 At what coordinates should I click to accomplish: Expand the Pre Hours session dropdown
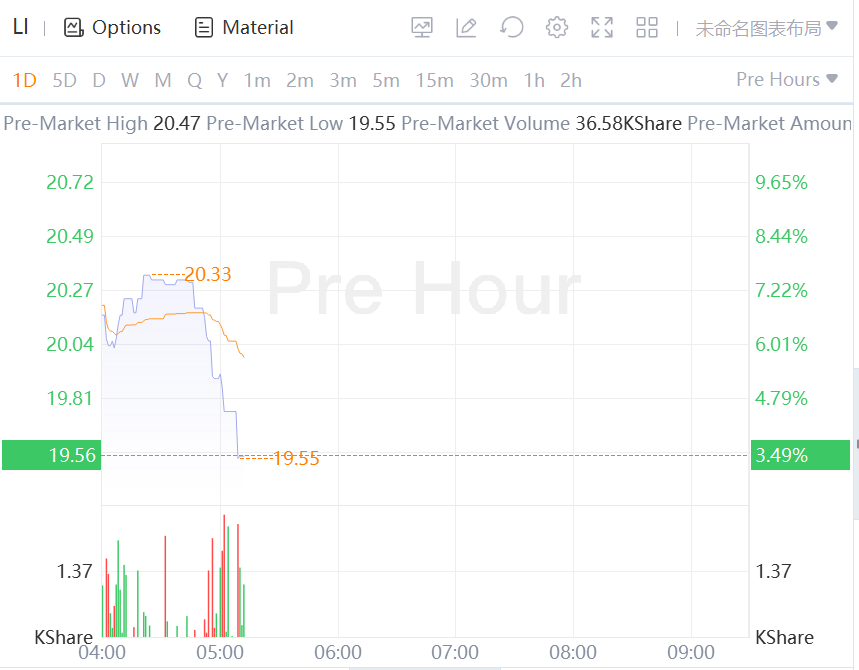pos(786,80)
